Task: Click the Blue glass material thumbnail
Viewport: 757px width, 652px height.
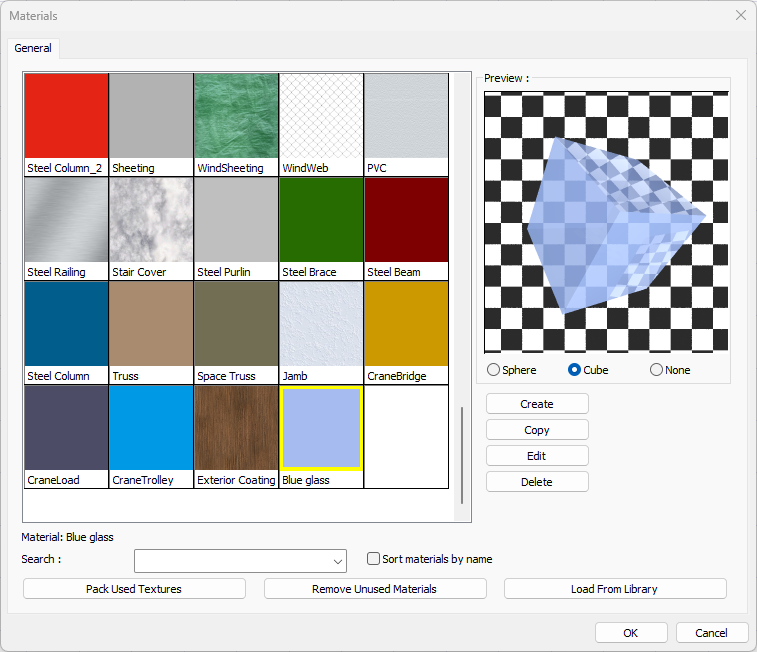Action: pyautogui.click(x=321, y=428)
